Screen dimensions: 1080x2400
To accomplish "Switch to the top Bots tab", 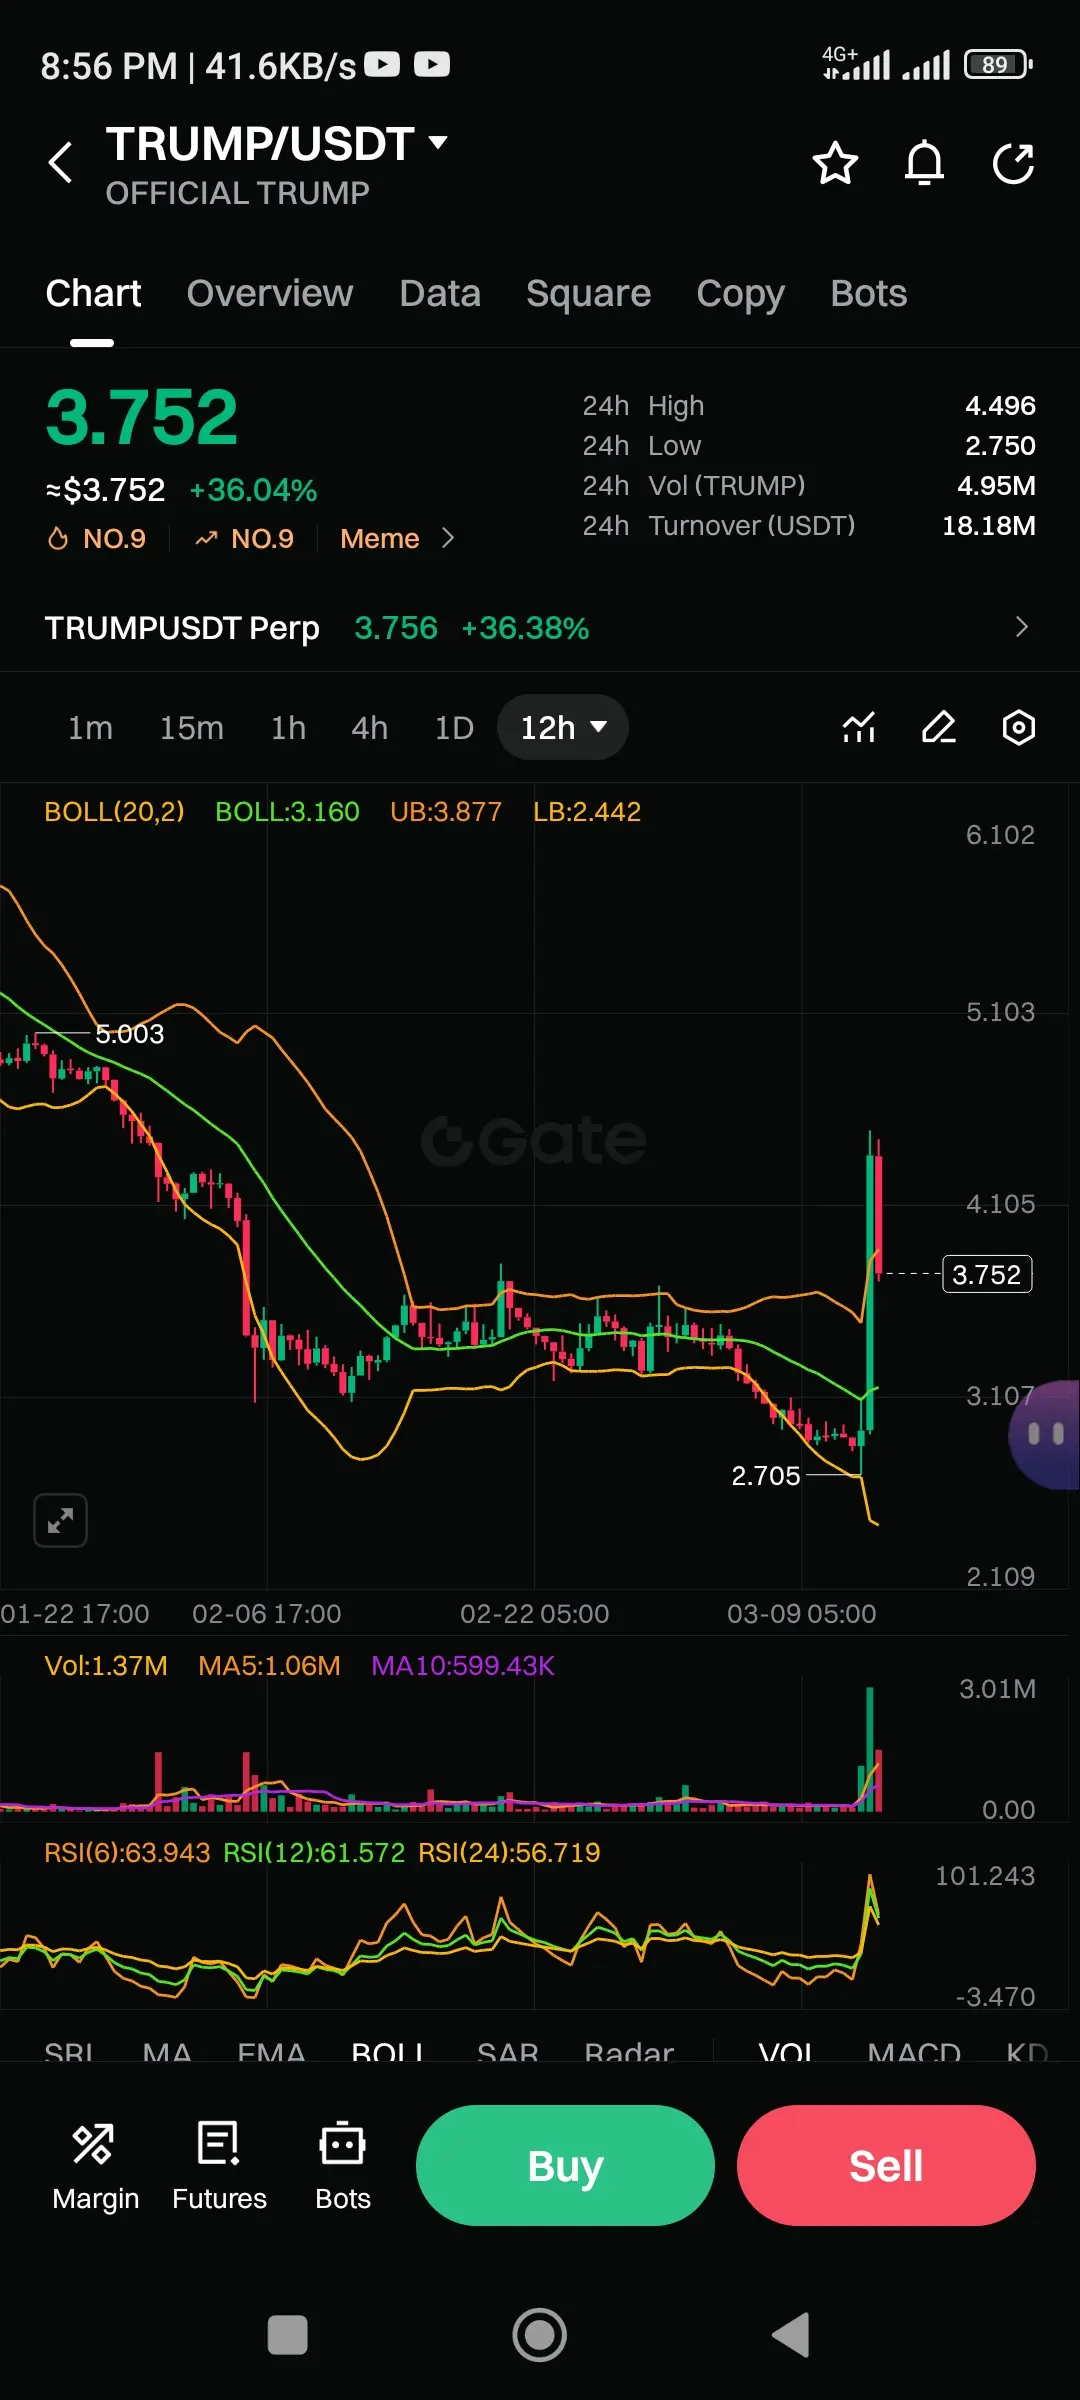I will click(x=868, y=294).
